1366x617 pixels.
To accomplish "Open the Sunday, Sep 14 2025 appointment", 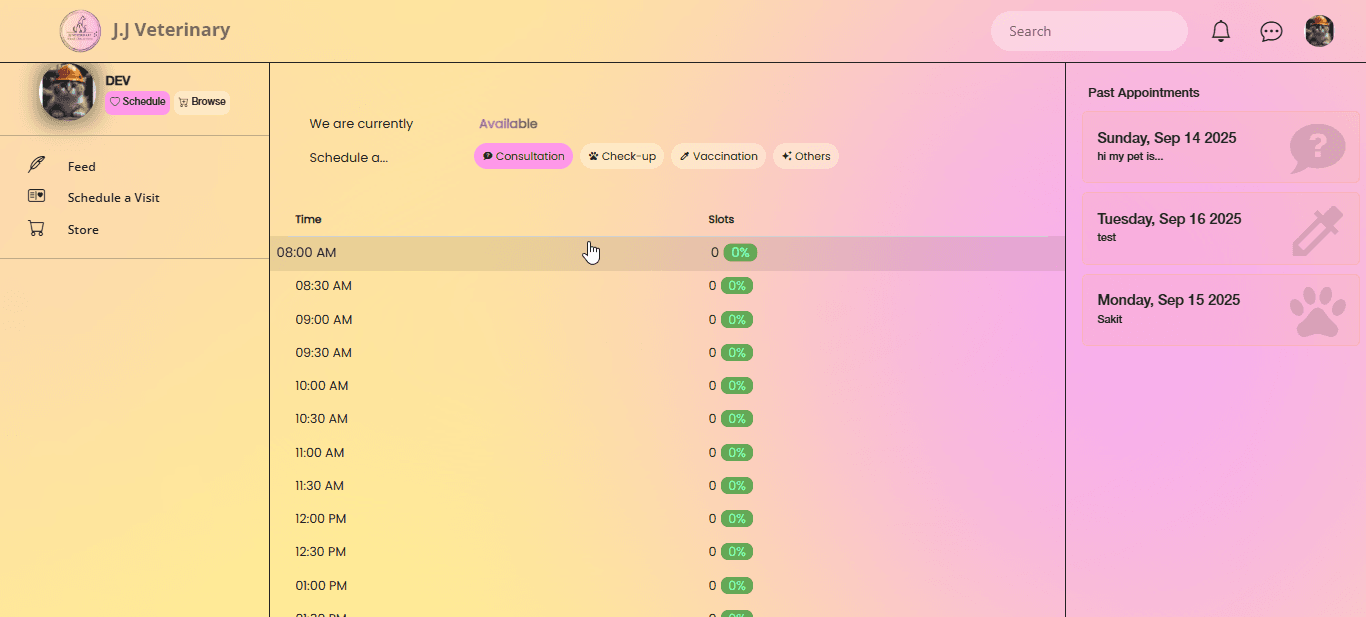I will pos(1220,147).
